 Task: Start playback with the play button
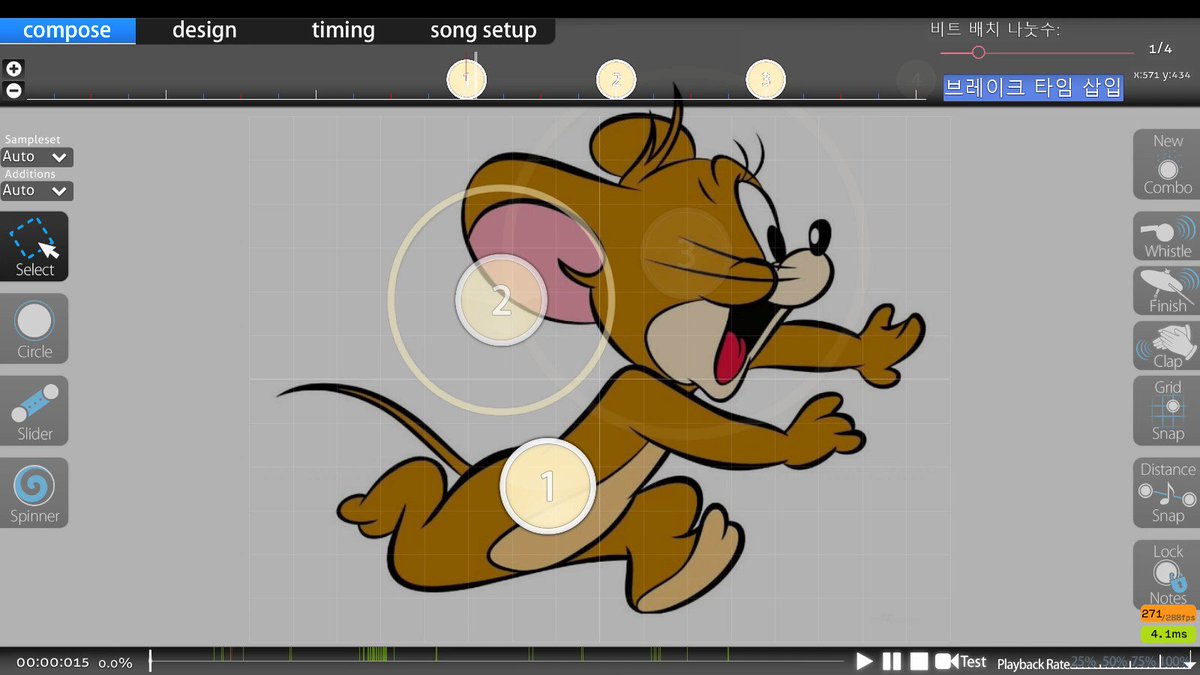tap(864, 662)
